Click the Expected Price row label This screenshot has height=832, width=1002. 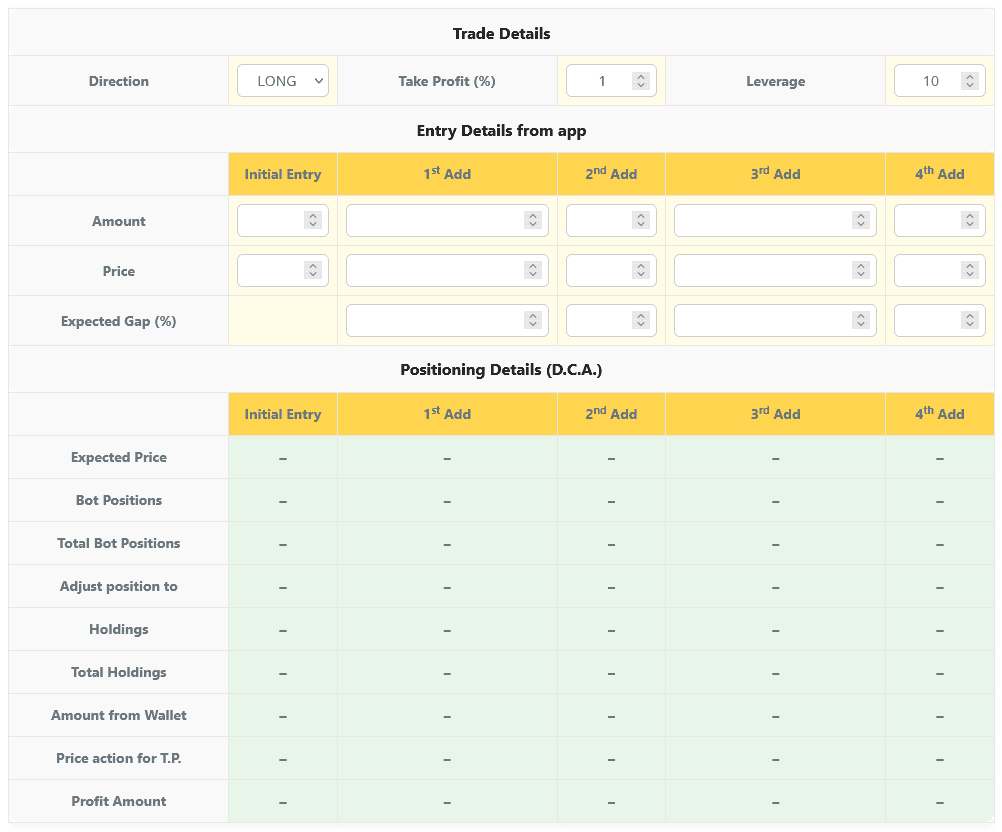(x=118, y=457)
